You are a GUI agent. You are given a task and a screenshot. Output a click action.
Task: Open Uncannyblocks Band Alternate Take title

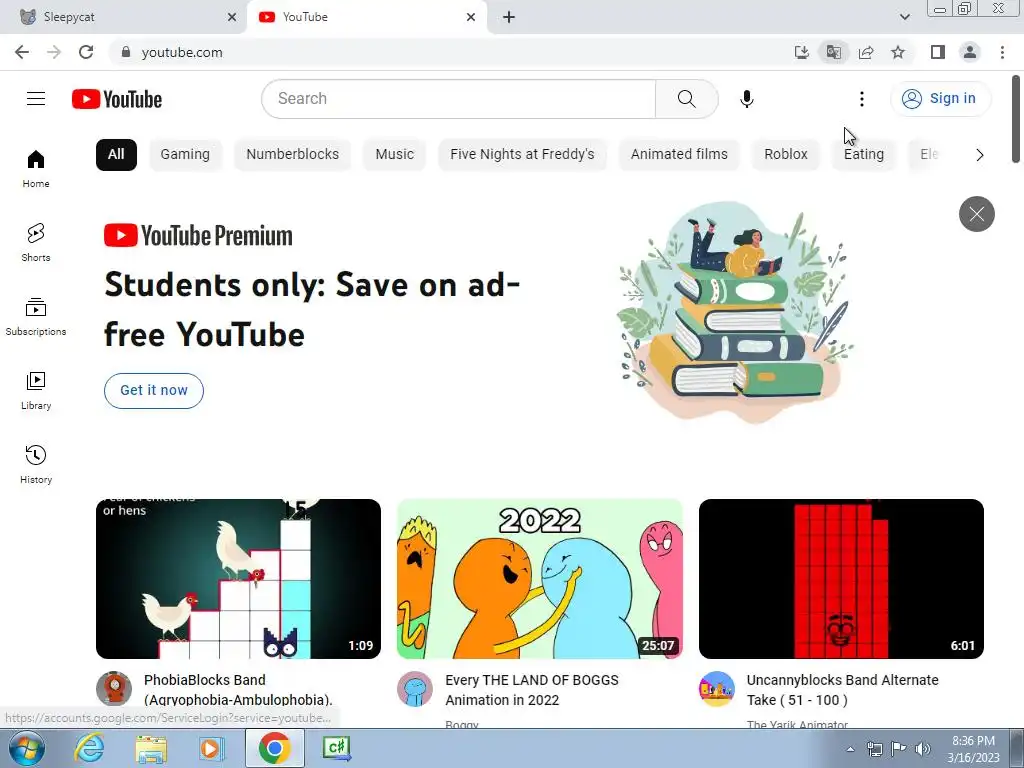coord(842,690)
